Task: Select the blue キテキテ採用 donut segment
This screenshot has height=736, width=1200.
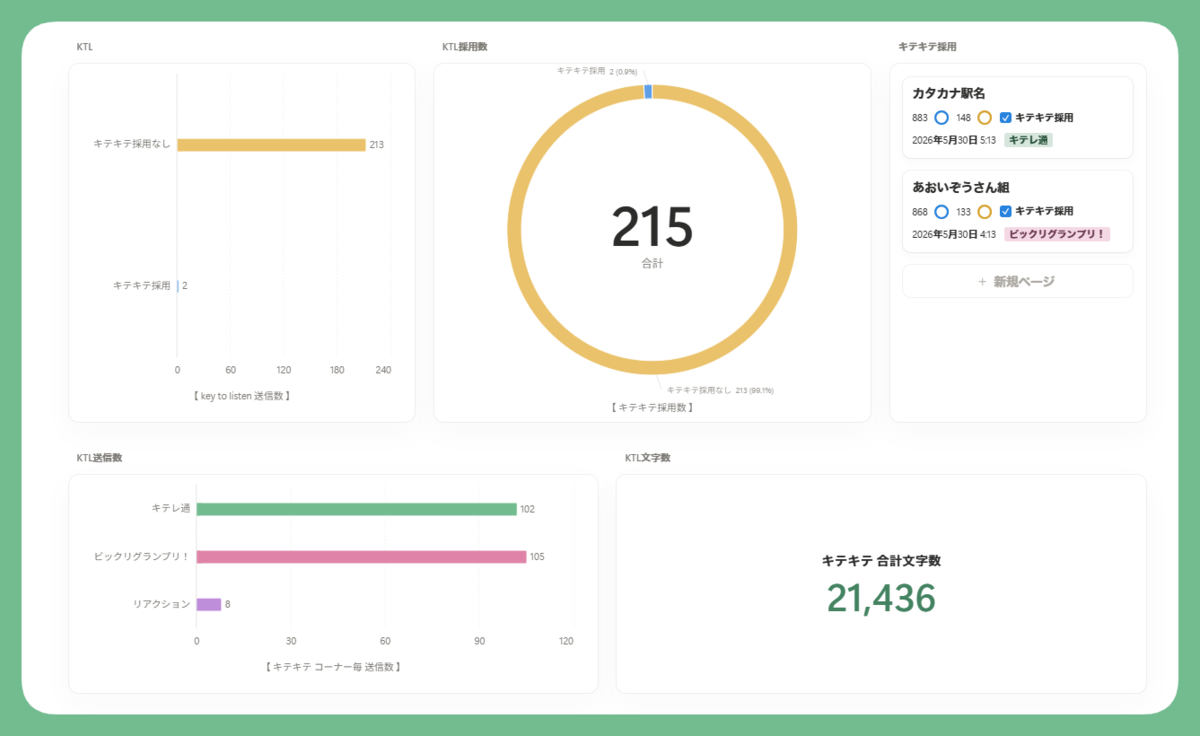Action: click(648, 92)
